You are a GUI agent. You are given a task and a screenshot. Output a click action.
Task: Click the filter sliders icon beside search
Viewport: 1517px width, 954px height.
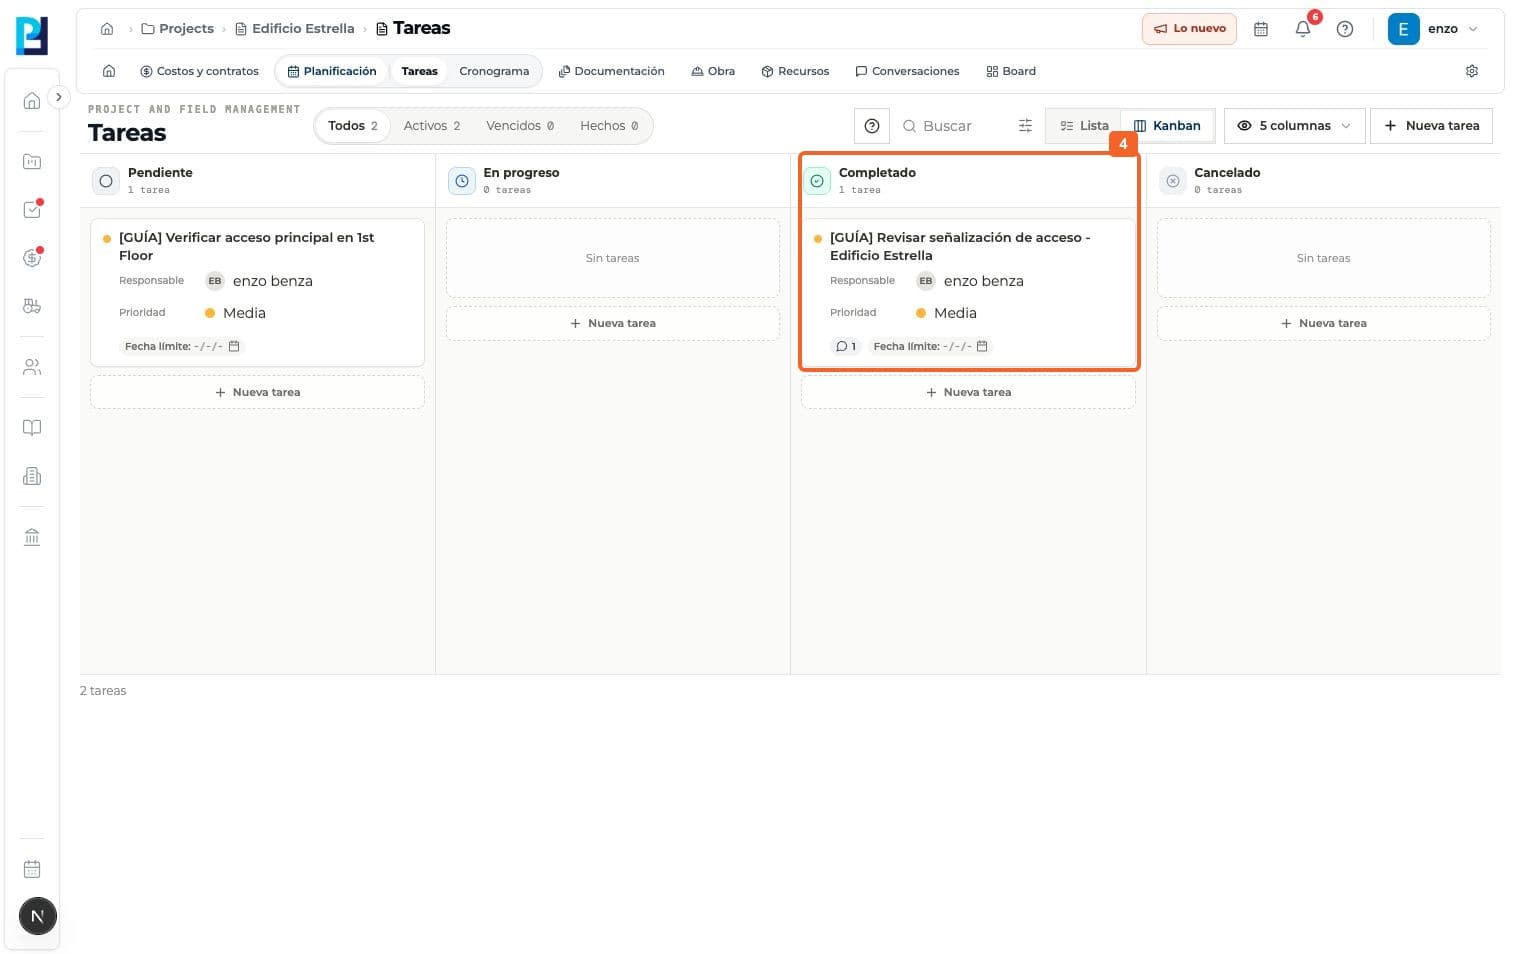(x=1025, y=126)
